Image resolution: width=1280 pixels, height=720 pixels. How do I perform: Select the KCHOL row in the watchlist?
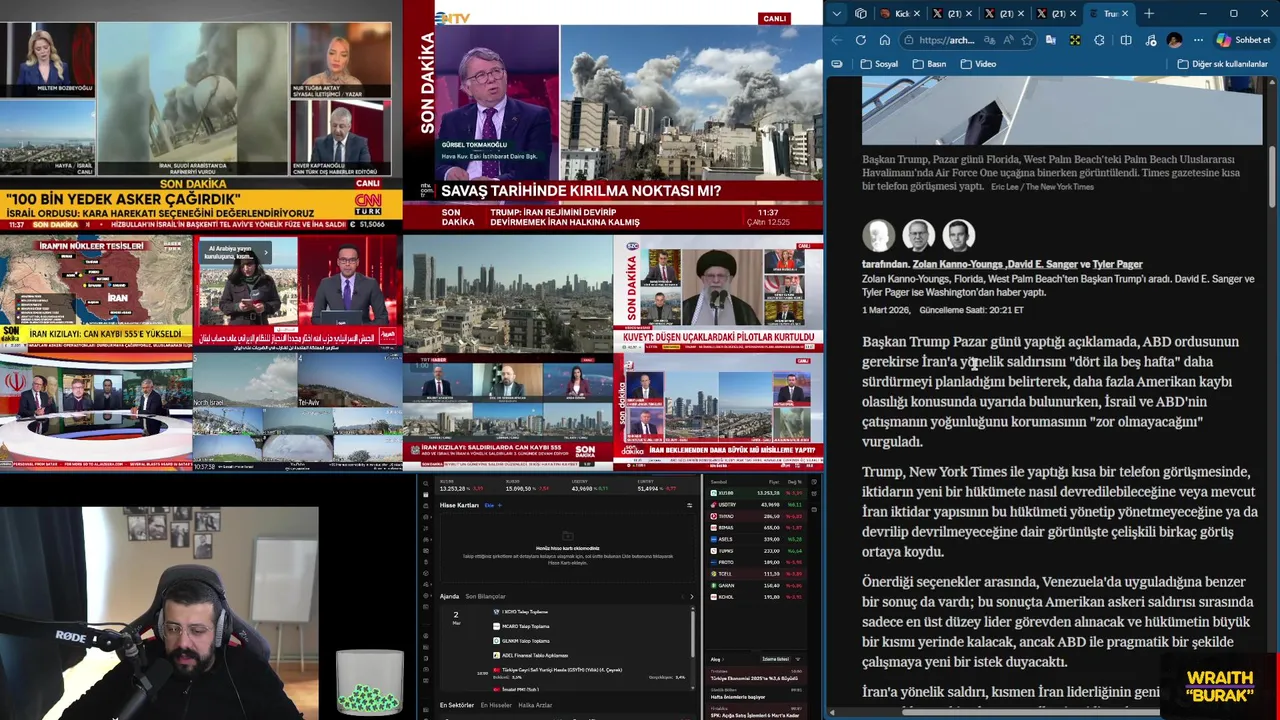click(756, 597)
